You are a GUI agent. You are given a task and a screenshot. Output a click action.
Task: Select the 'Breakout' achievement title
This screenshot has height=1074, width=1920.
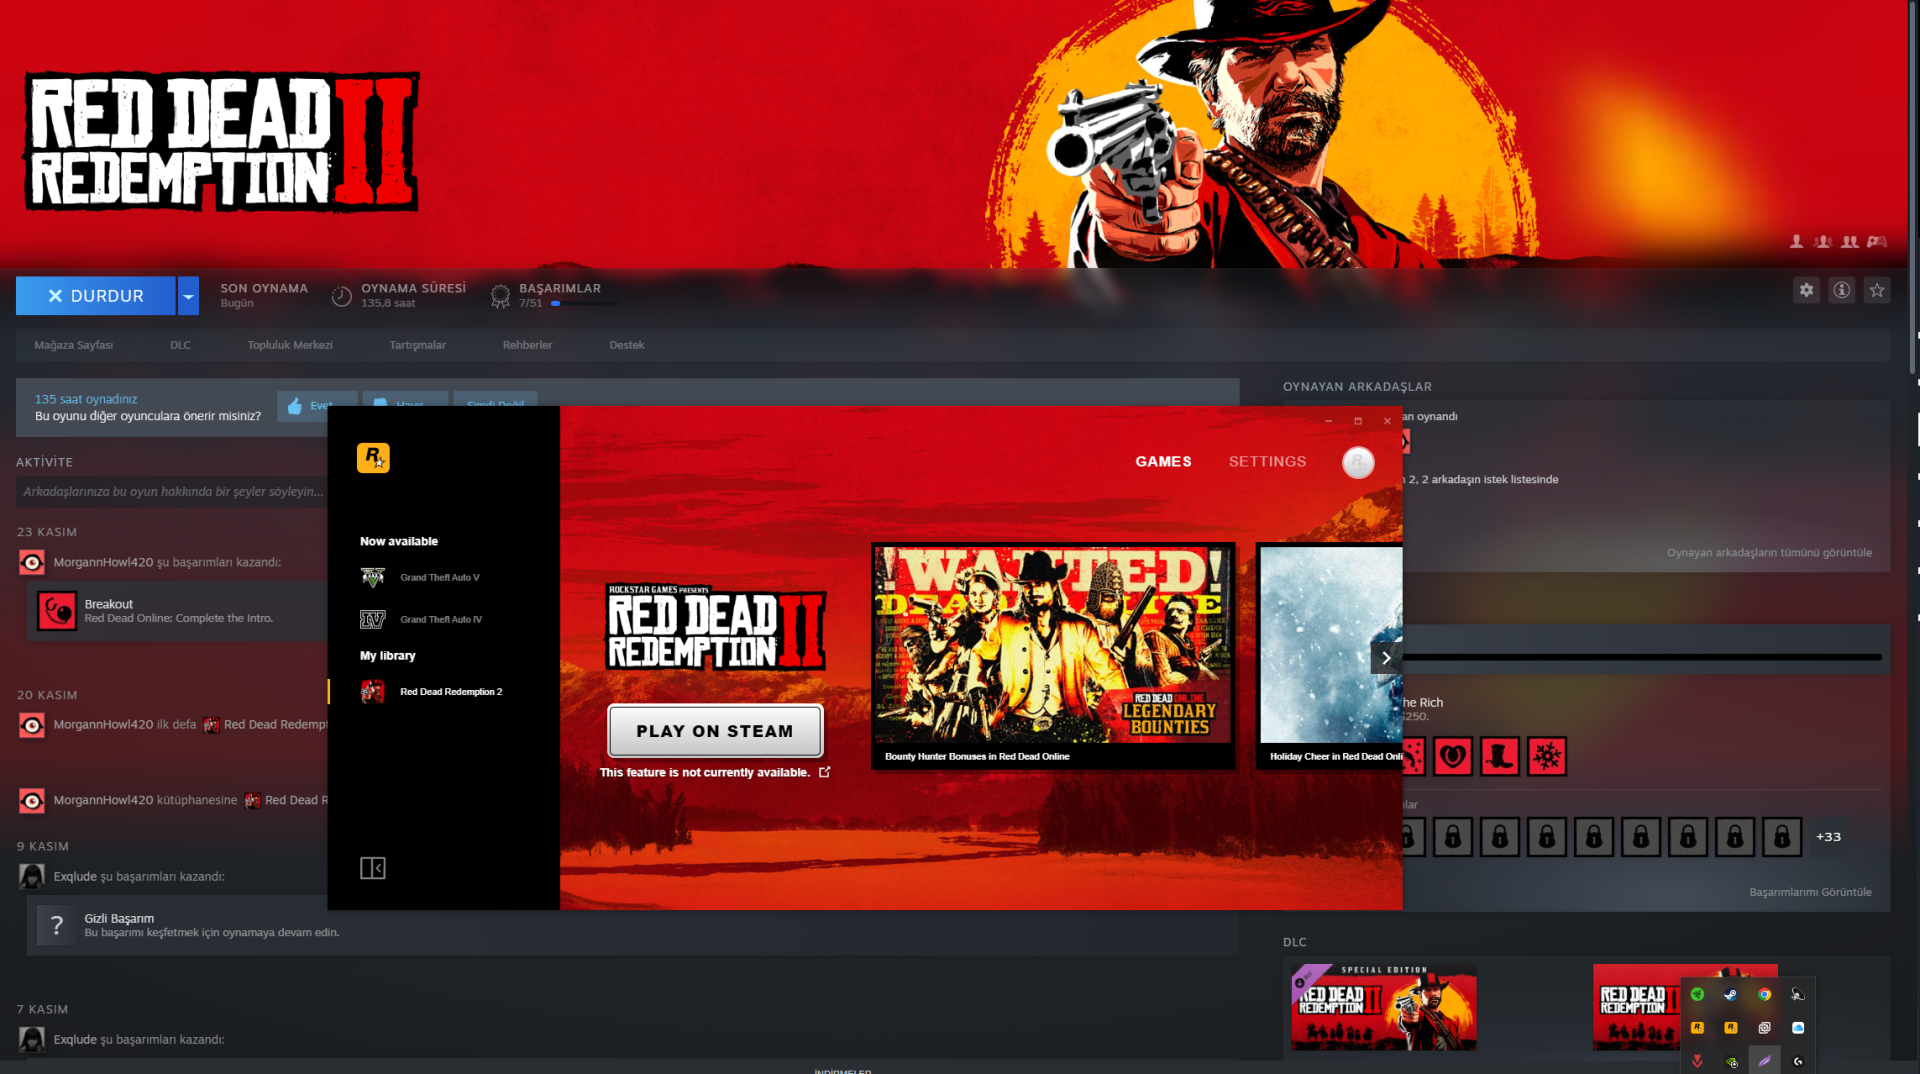[109, 604]
